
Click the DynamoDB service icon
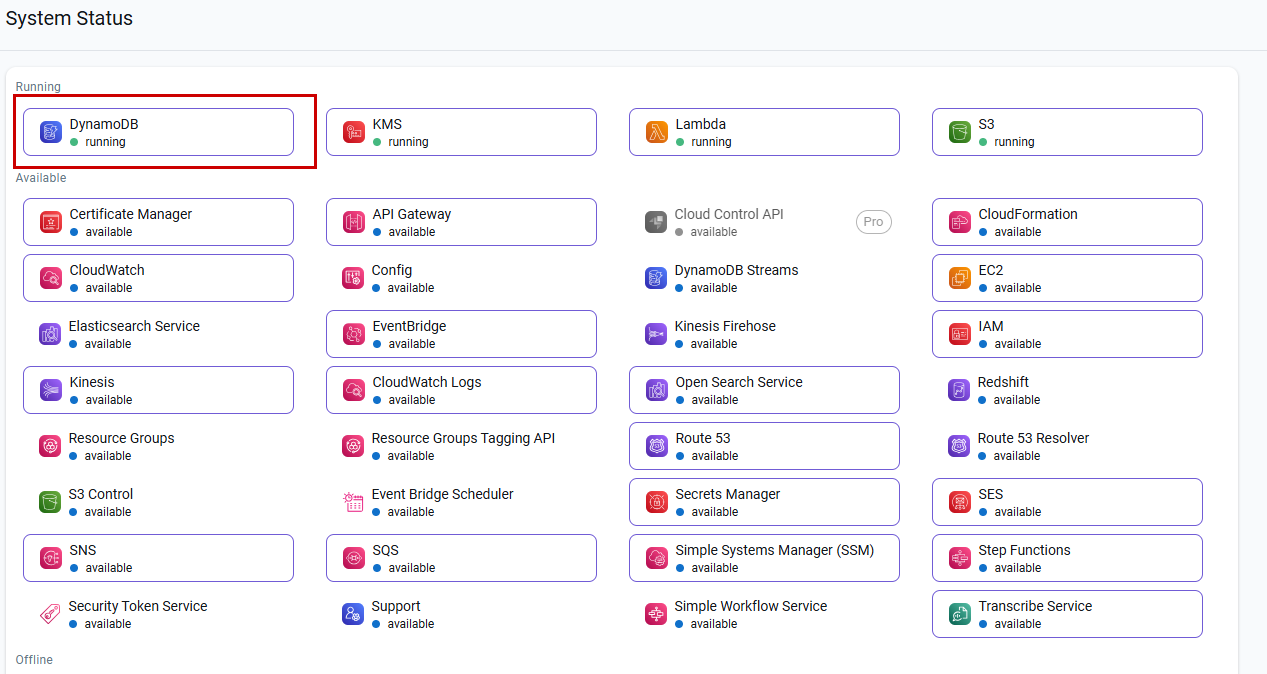coord(51,132)
